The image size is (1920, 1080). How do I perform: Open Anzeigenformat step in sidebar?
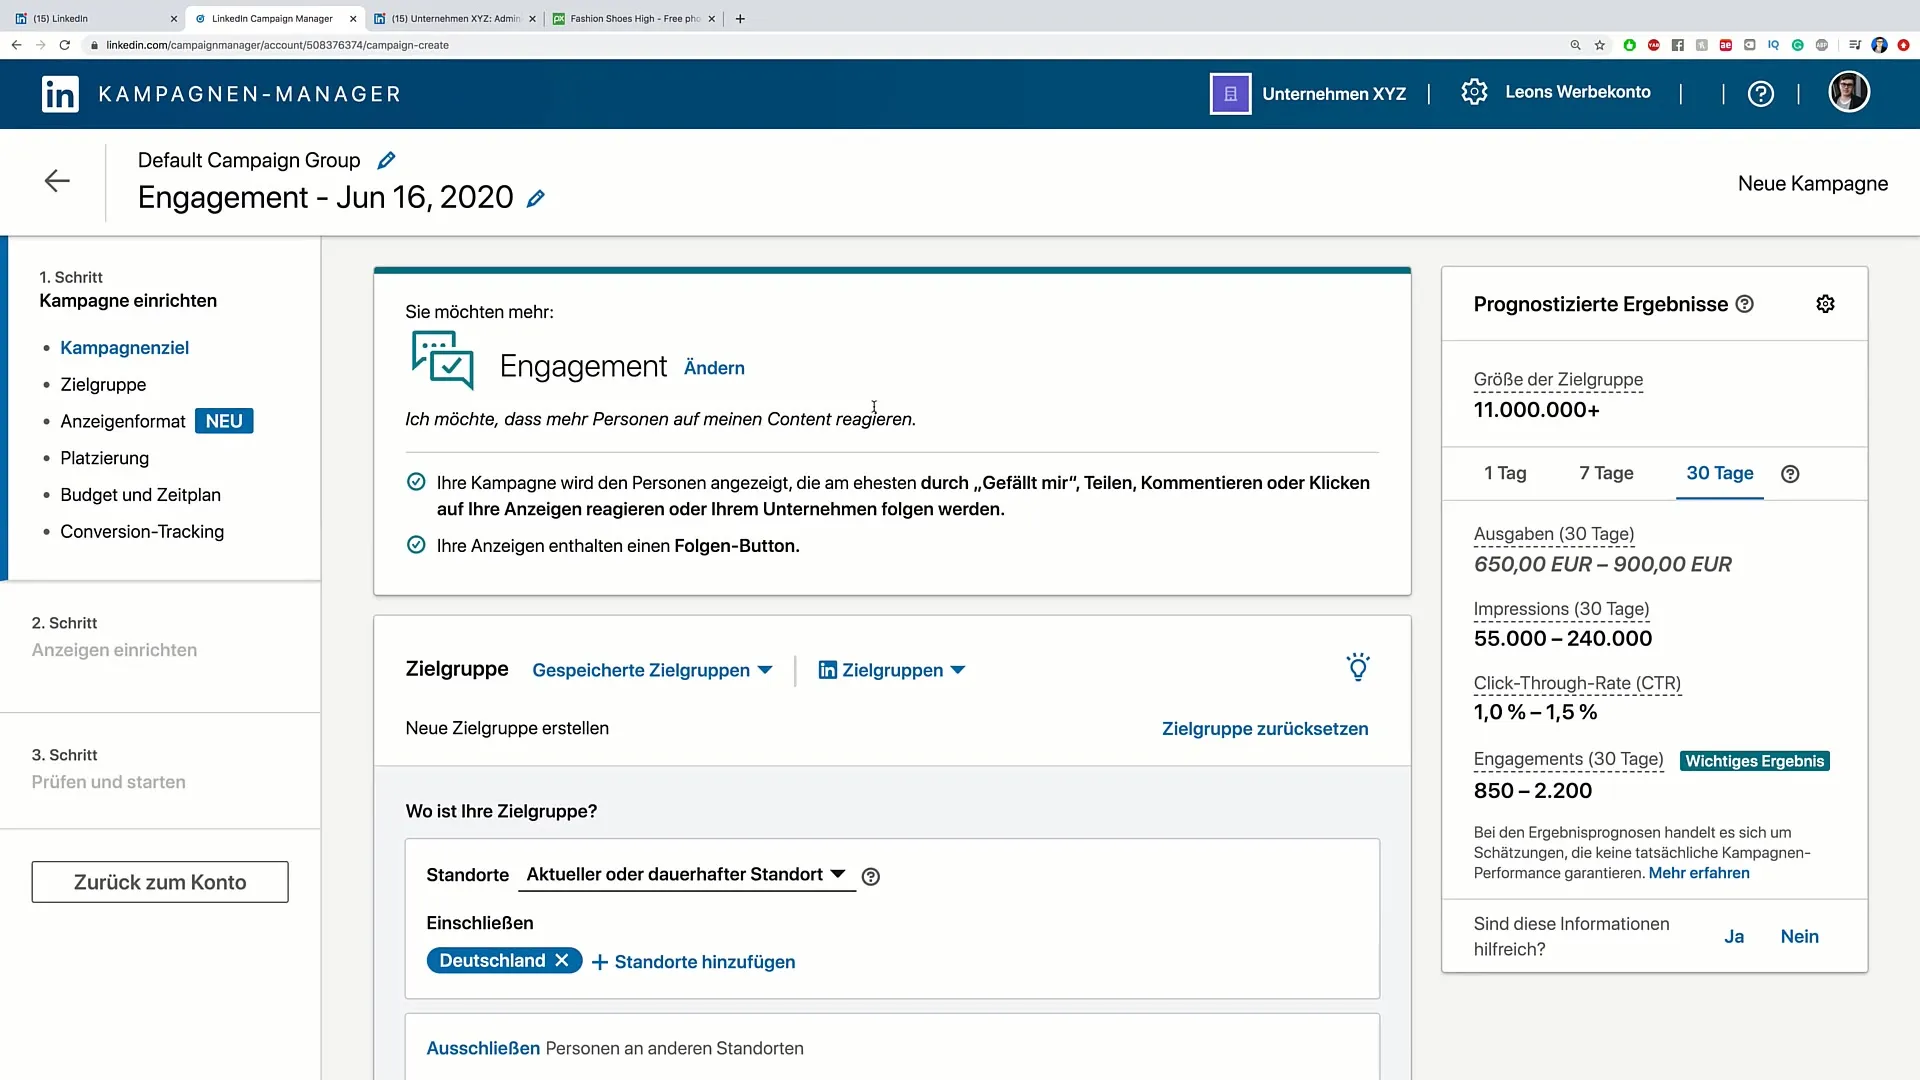(x=123, y=421)
